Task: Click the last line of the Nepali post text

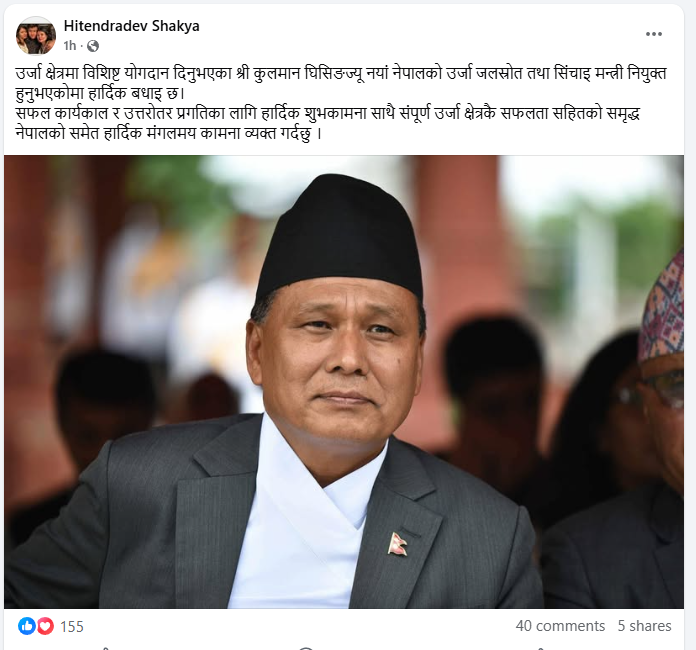Action: click(169, 133)
